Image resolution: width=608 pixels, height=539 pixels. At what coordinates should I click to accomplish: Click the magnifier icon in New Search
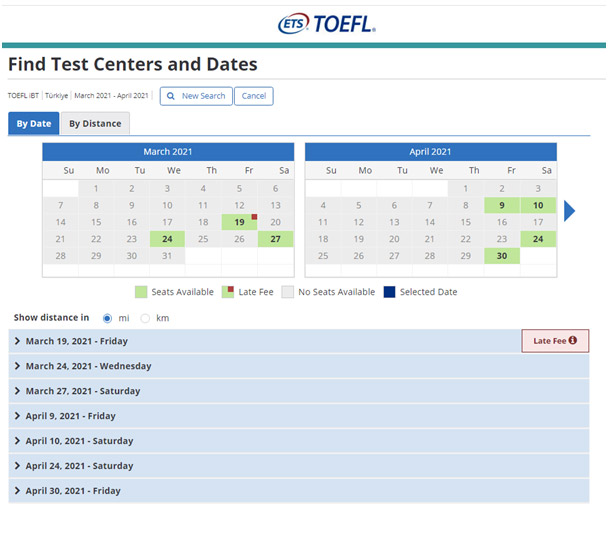(172, 96)
